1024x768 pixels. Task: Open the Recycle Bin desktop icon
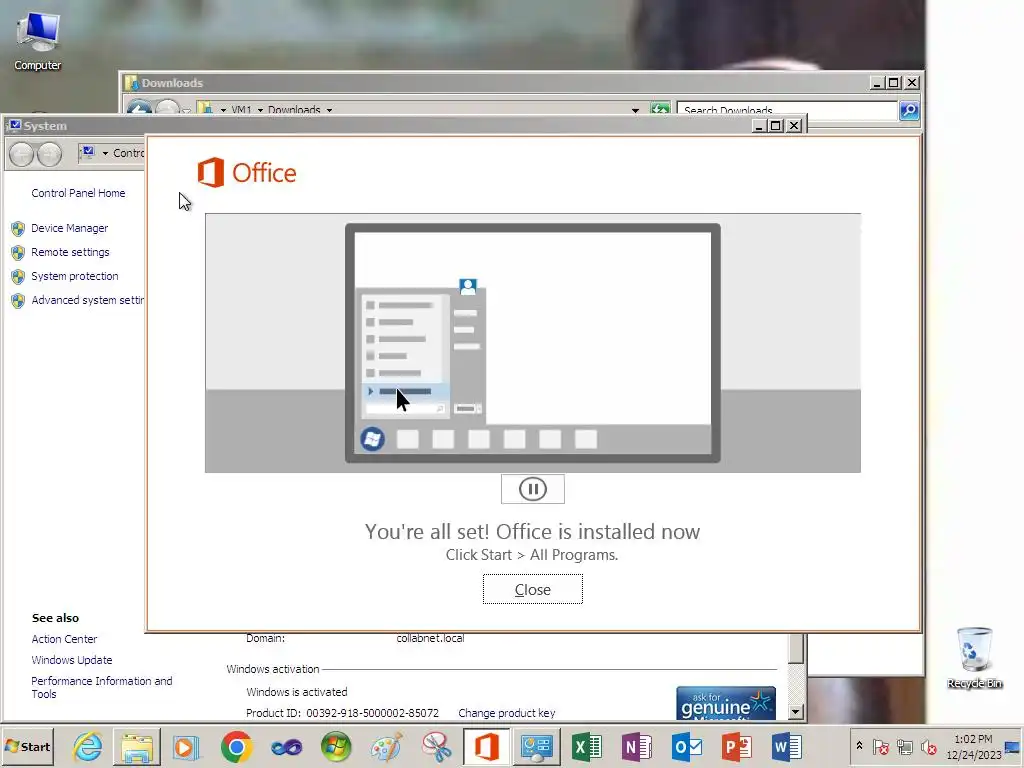tap(974, 657)
